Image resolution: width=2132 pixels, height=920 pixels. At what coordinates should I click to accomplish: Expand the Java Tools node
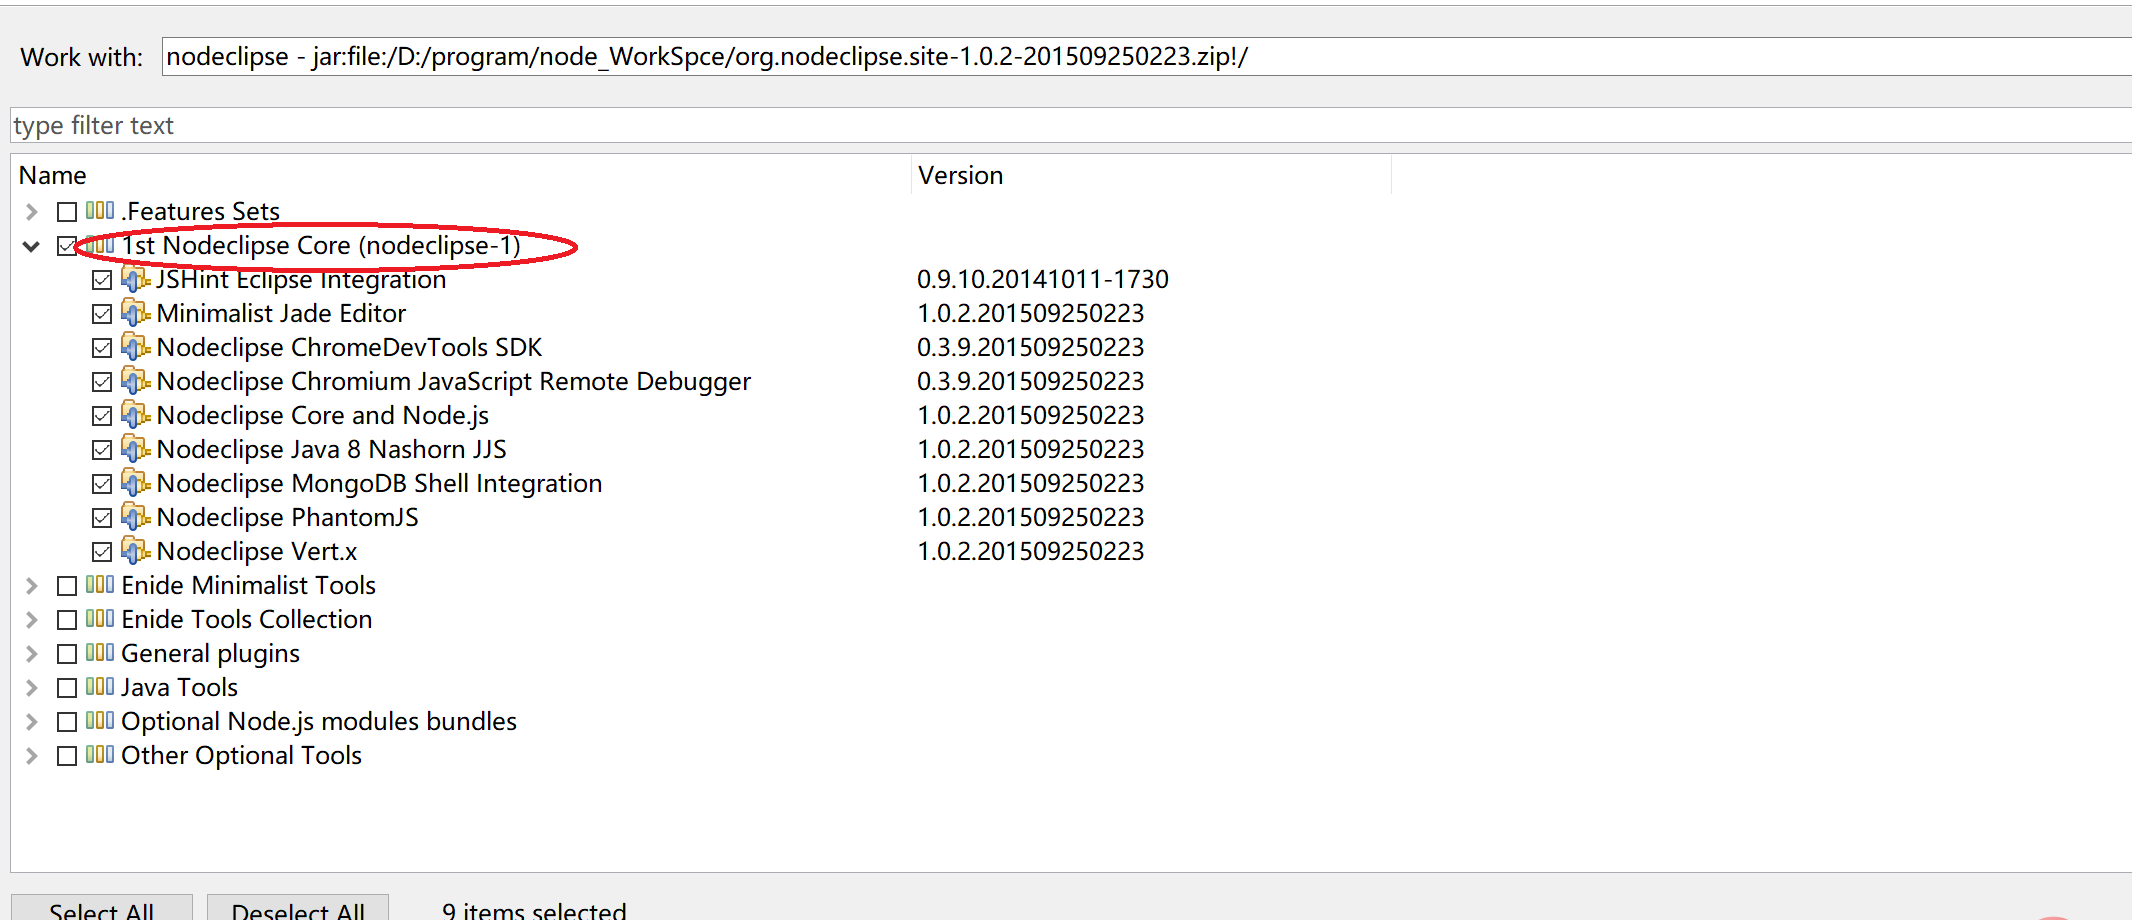coord(31,688)
